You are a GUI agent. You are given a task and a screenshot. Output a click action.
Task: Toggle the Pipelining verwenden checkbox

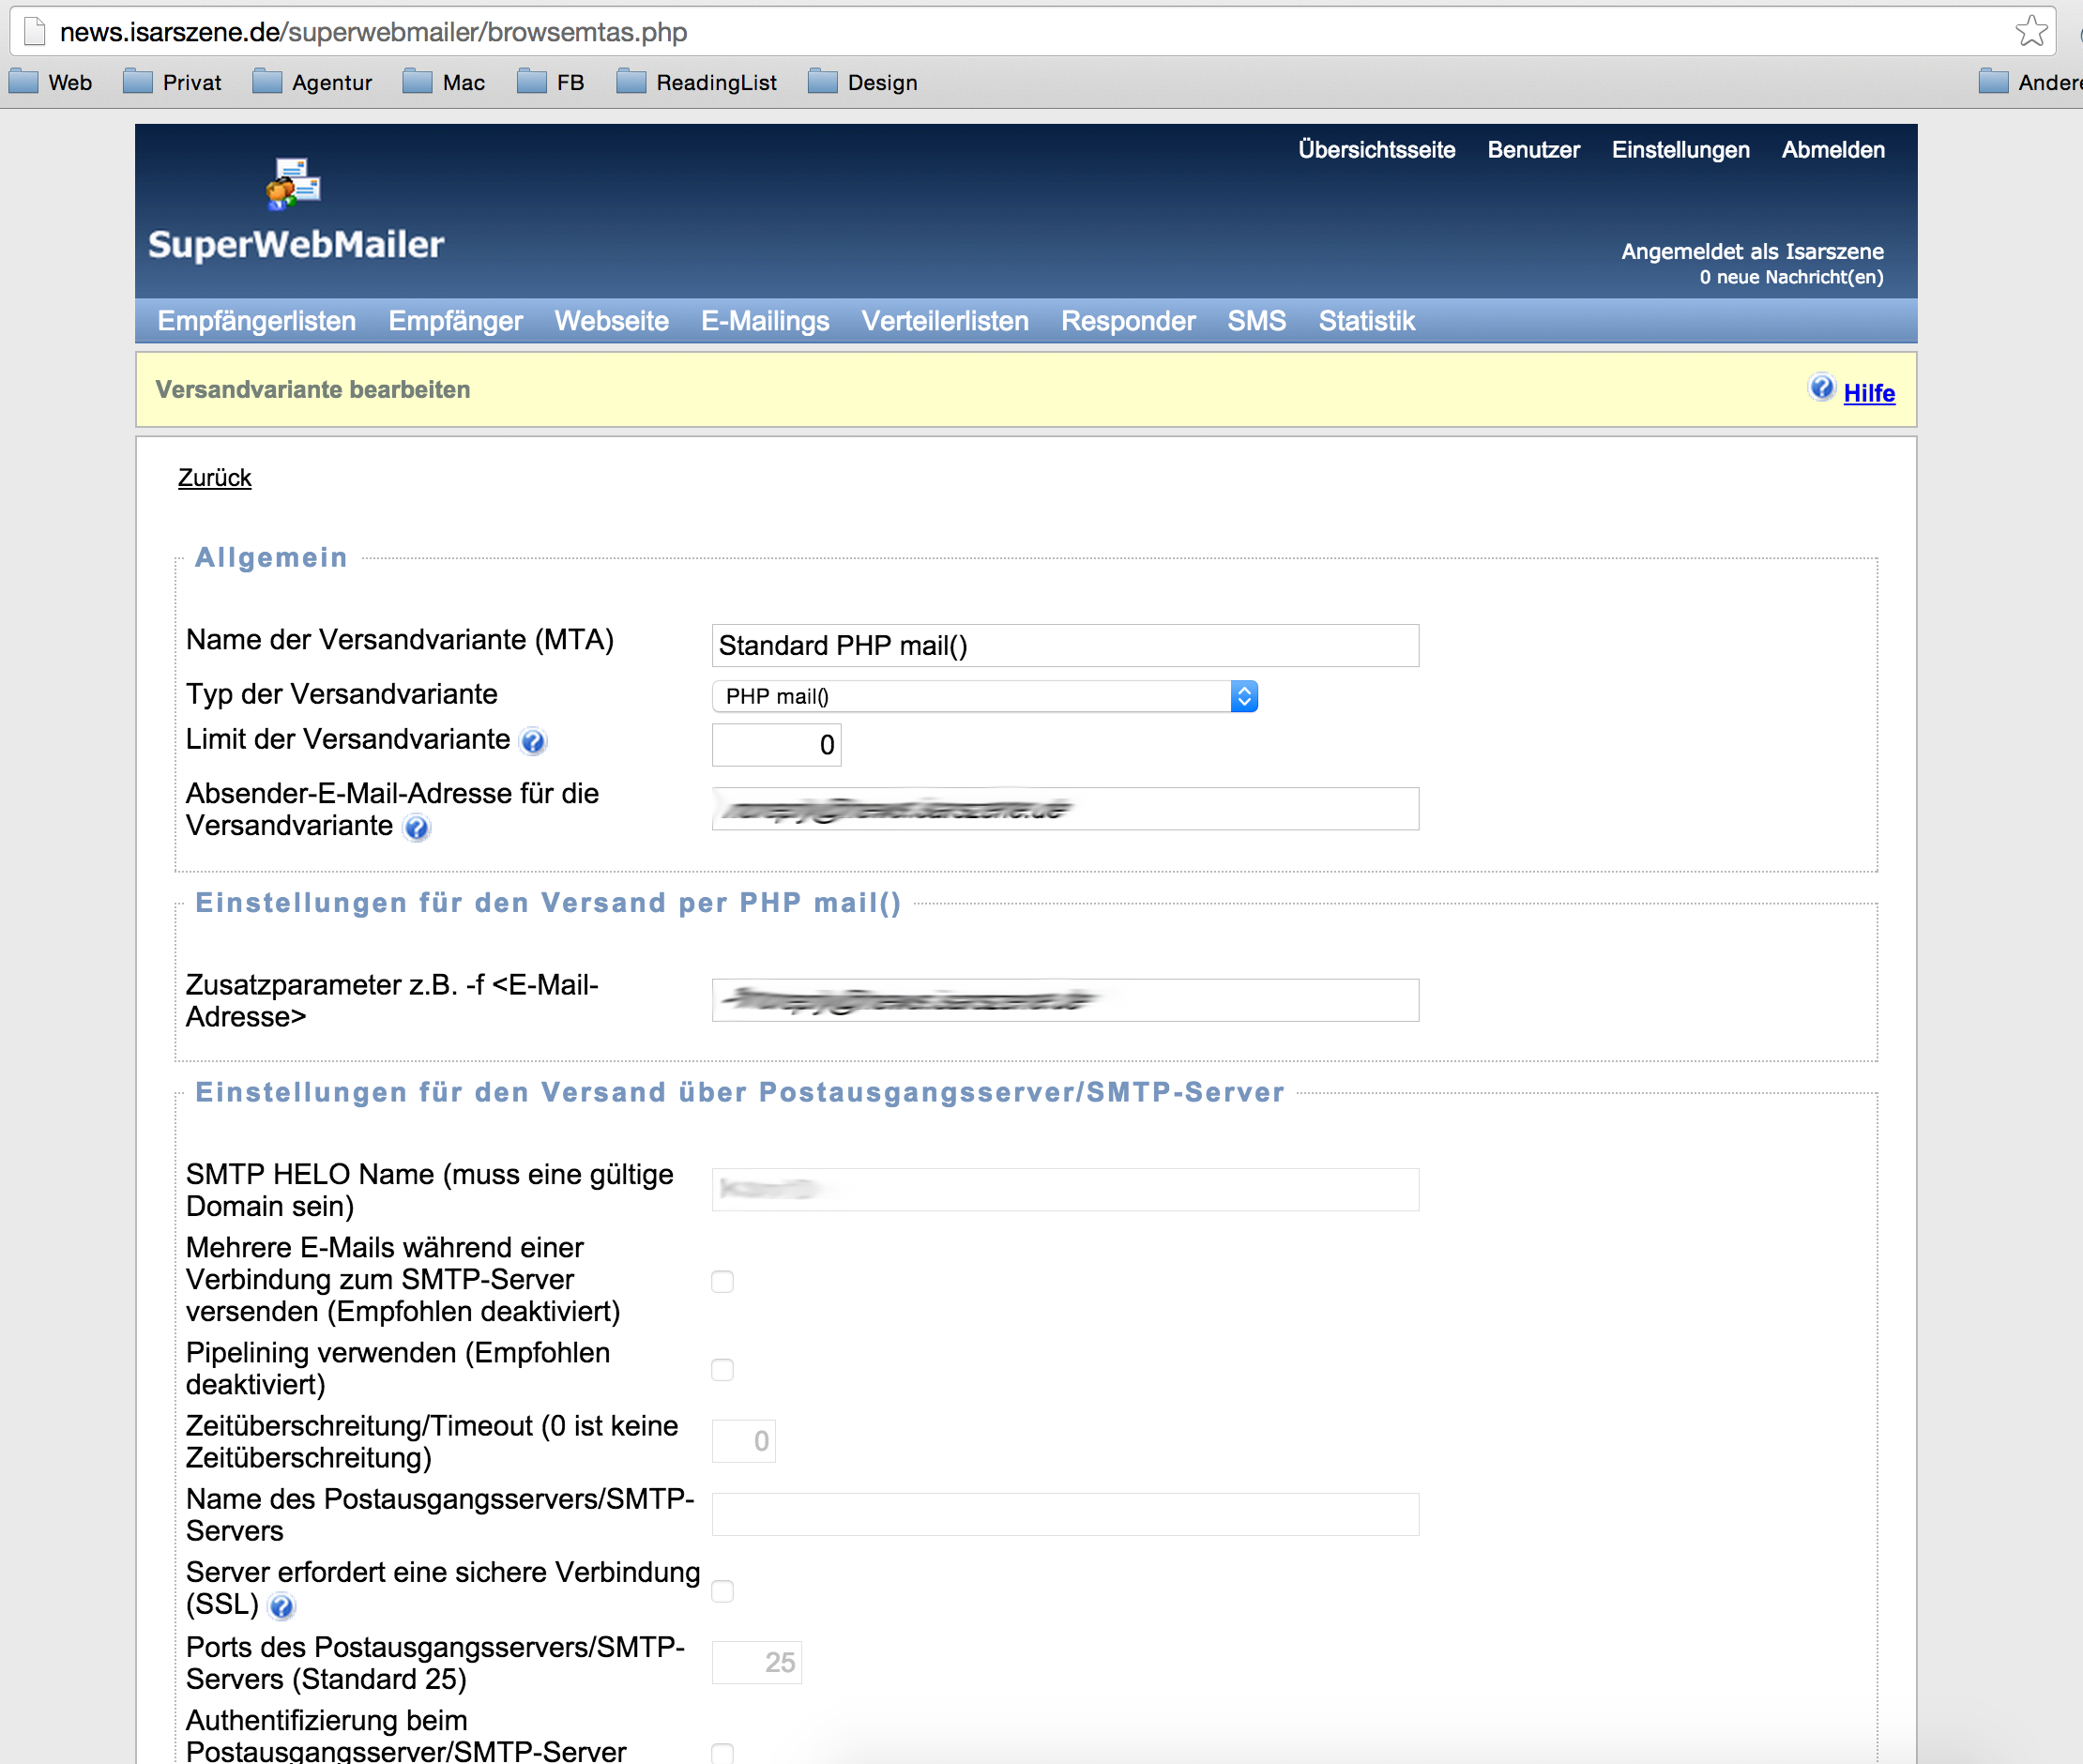(722, 1369)
